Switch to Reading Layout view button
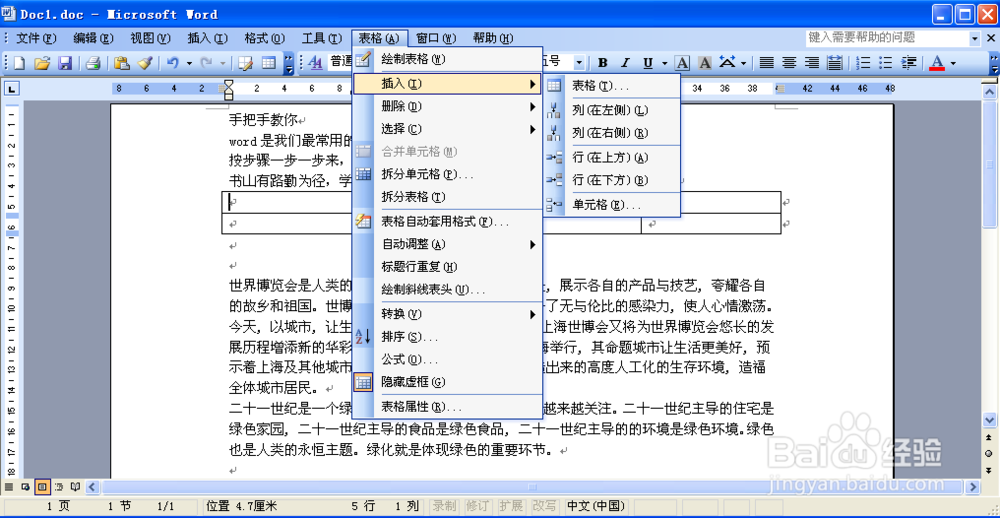 75,487
